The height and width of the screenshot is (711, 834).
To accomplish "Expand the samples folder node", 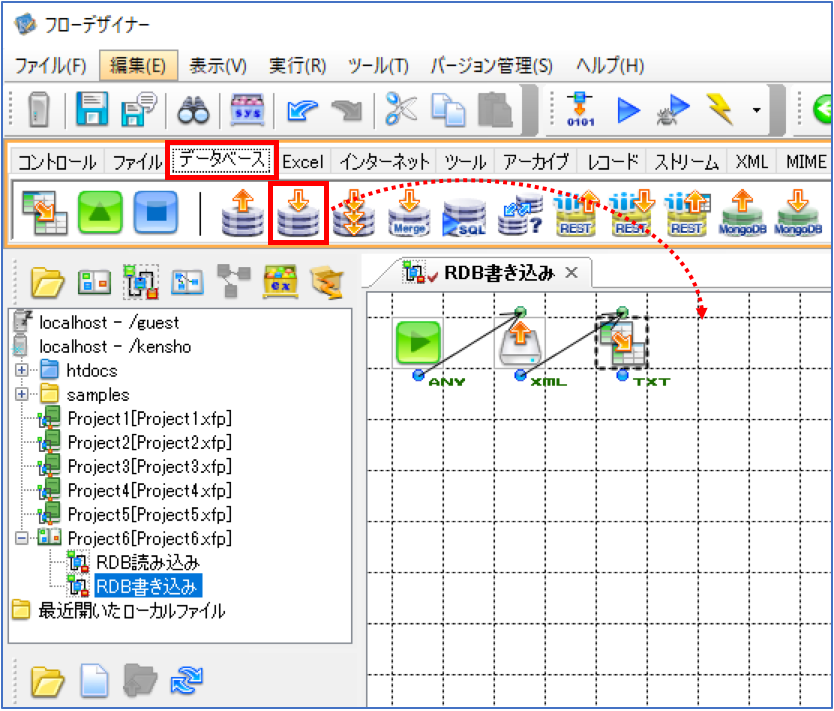I will [x=22, y=394].
